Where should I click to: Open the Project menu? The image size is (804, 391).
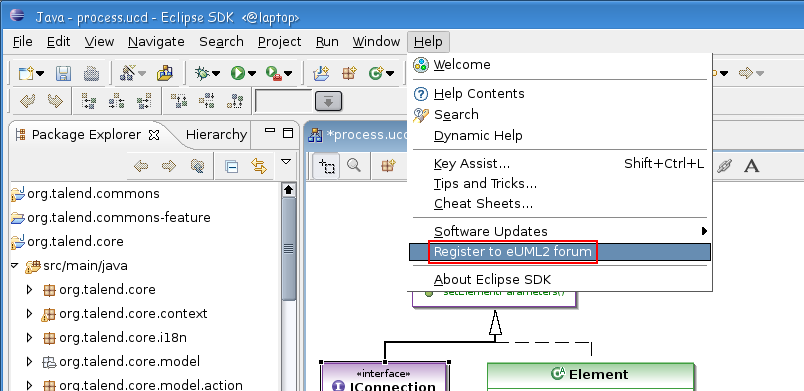point(279,42)
